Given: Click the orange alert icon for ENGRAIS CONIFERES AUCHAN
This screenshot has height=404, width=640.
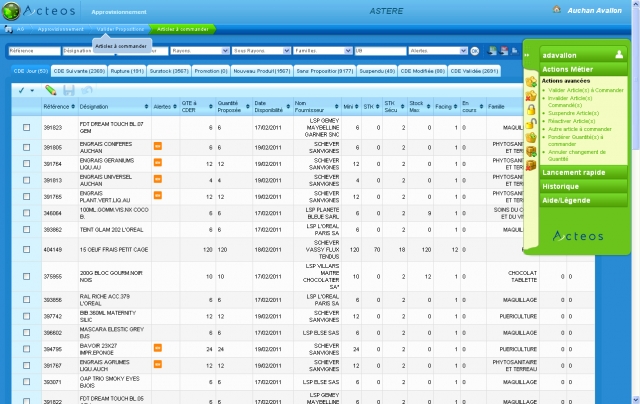Looking at the screenshot, I should pos(158,146).
